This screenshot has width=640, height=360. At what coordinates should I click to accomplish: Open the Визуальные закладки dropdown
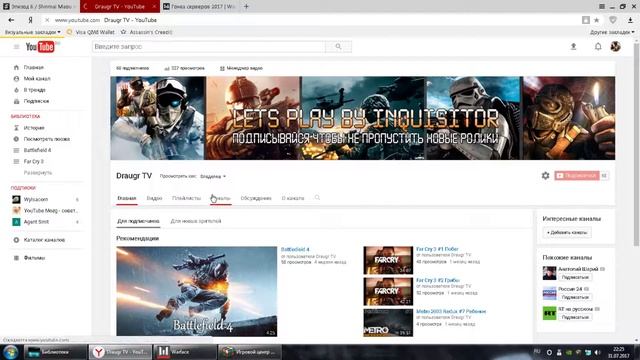pyautogui.click(x=33, y=32)
